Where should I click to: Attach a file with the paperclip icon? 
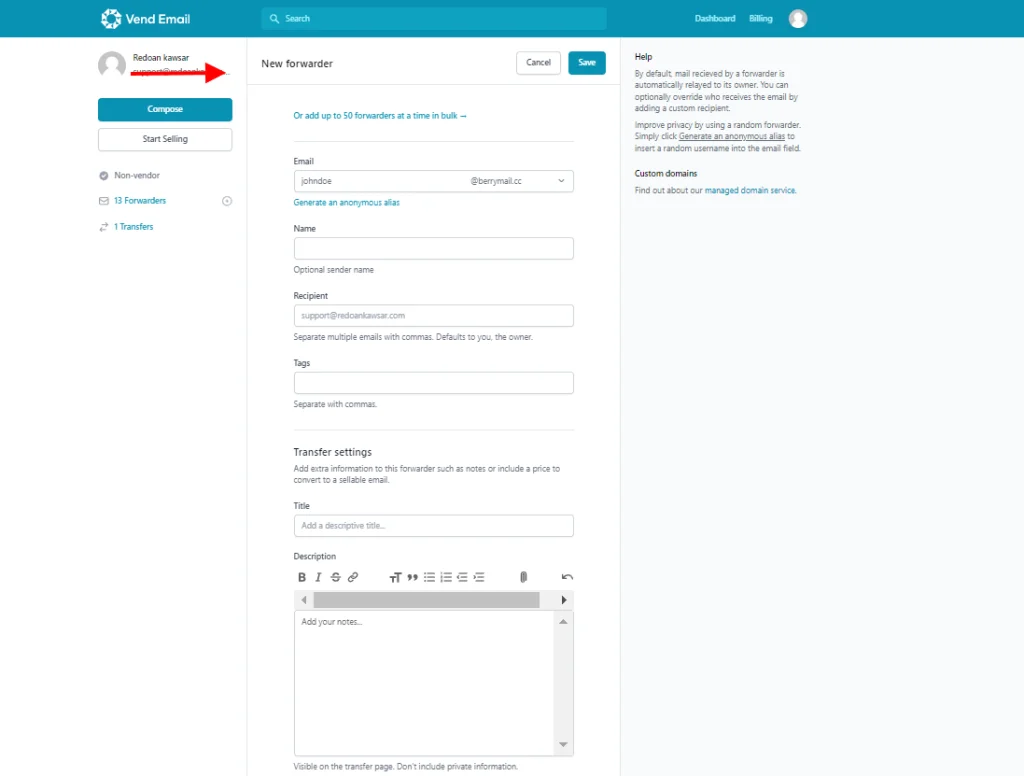tap(523, 577)
